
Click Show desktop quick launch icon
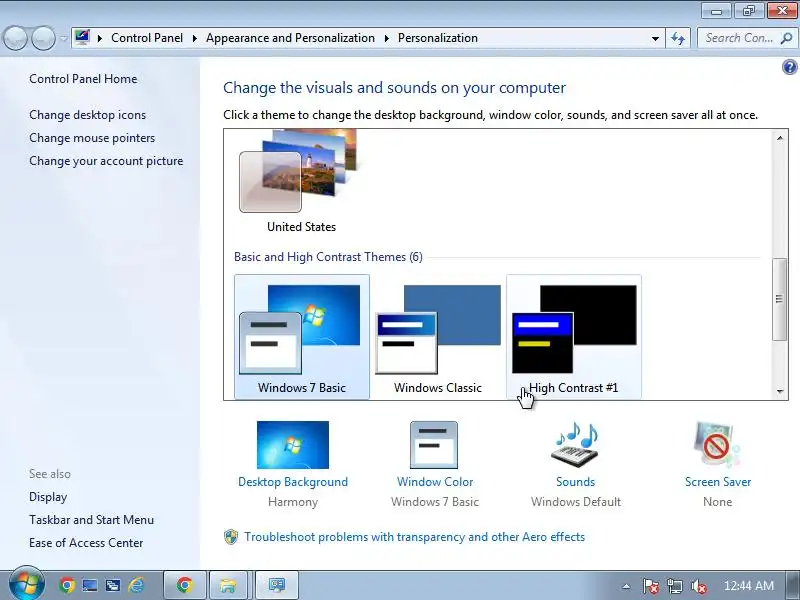pyautogui.click(x=90, y=585)
